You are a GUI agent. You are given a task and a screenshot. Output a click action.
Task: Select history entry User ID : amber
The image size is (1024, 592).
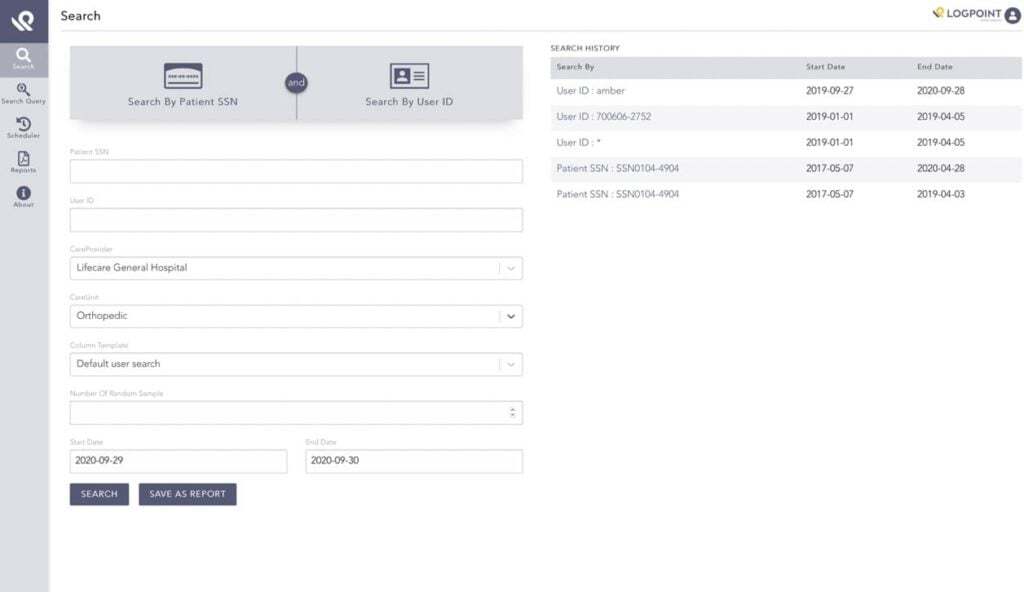point(591,91)
